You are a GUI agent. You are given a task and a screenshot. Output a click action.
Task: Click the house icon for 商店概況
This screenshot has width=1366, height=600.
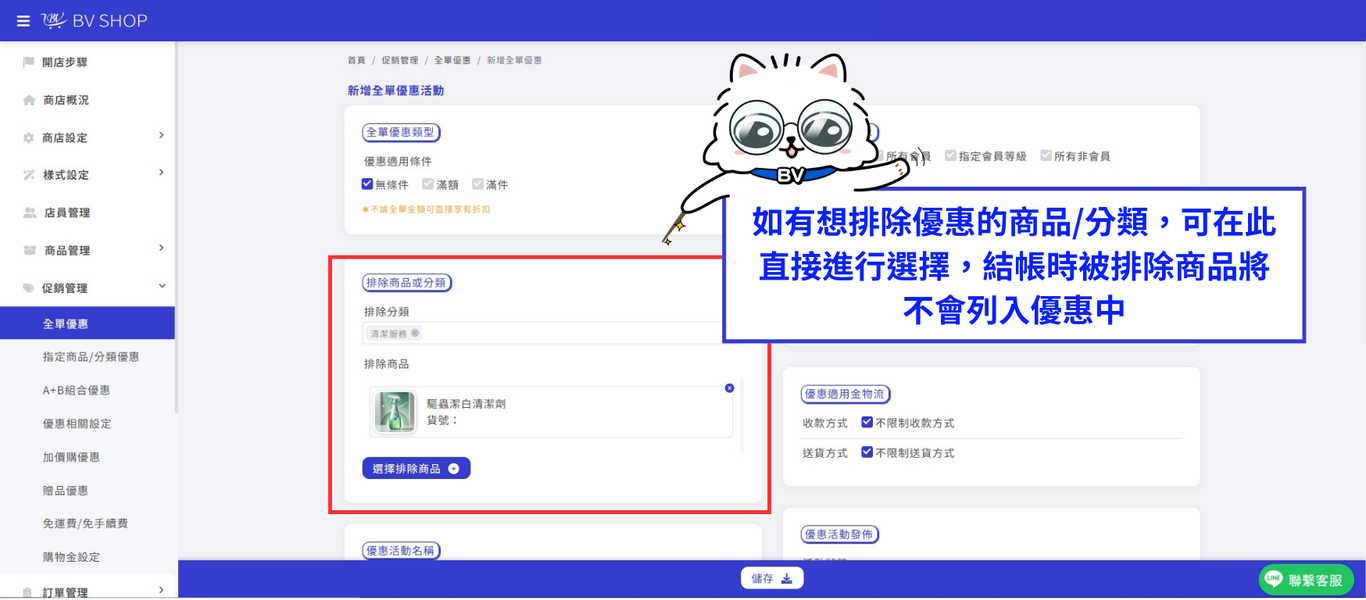(x=29, y=100)
